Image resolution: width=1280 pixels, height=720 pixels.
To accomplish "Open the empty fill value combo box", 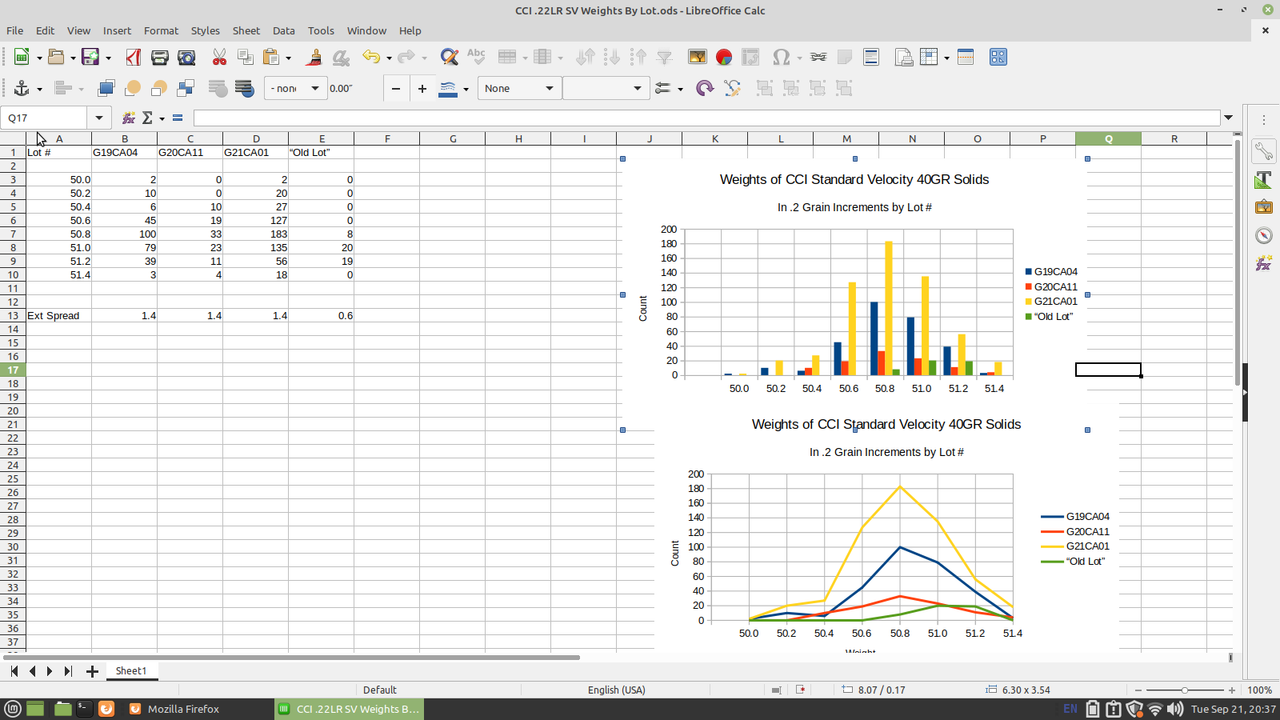I will coord(606,88).
